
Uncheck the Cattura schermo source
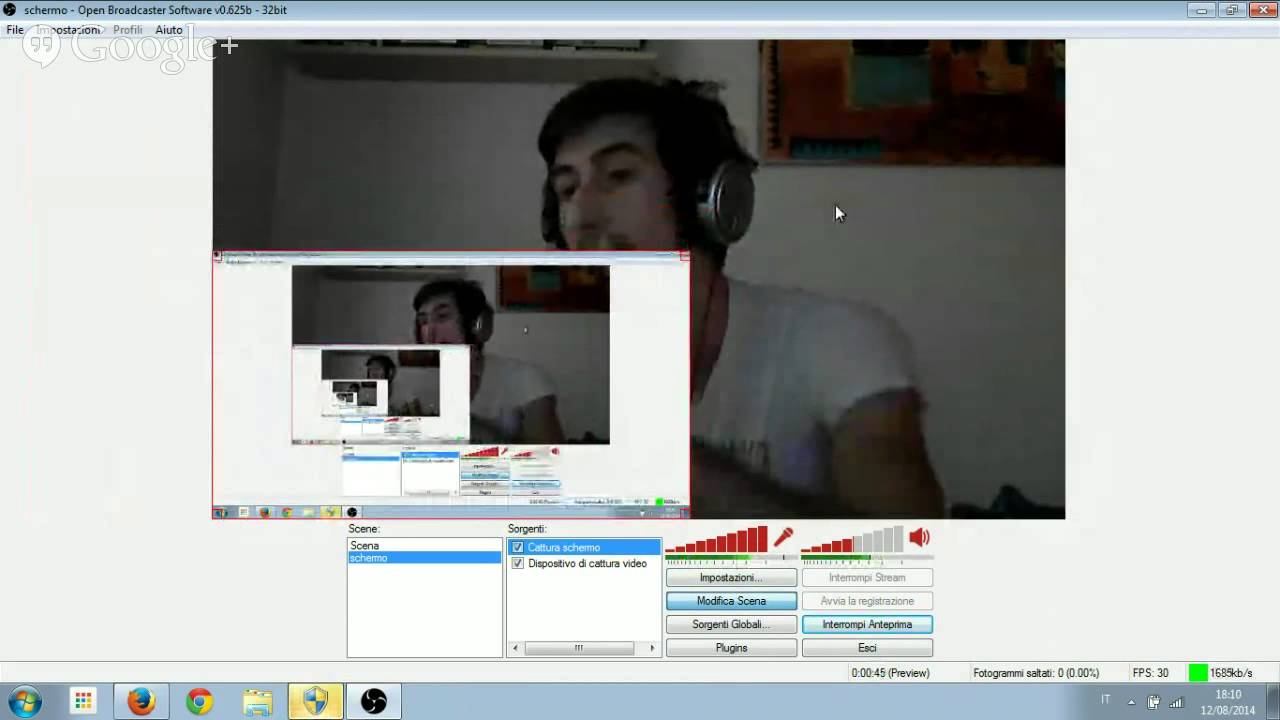tap(517, 547)
